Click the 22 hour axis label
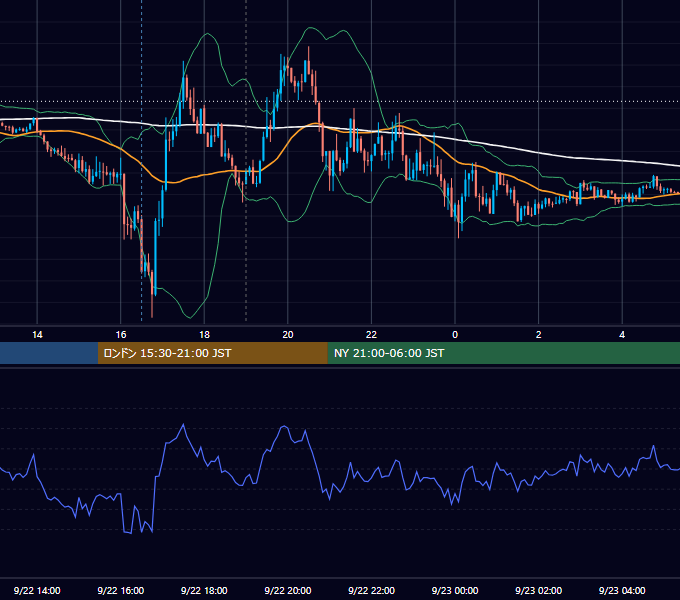680x600 pixels. [371, 335]
